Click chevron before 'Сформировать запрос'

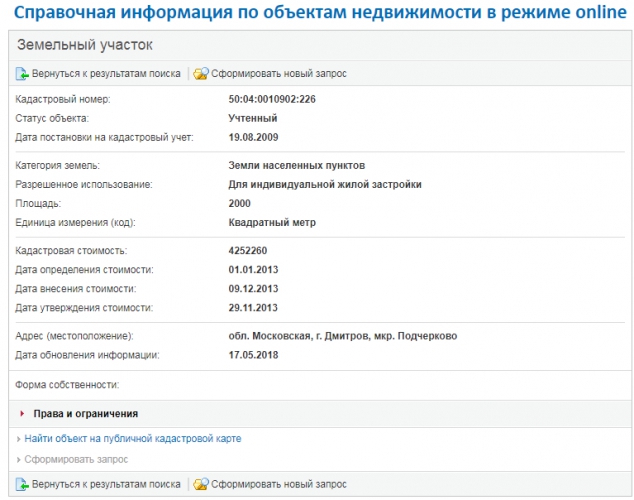pos(19,460)
